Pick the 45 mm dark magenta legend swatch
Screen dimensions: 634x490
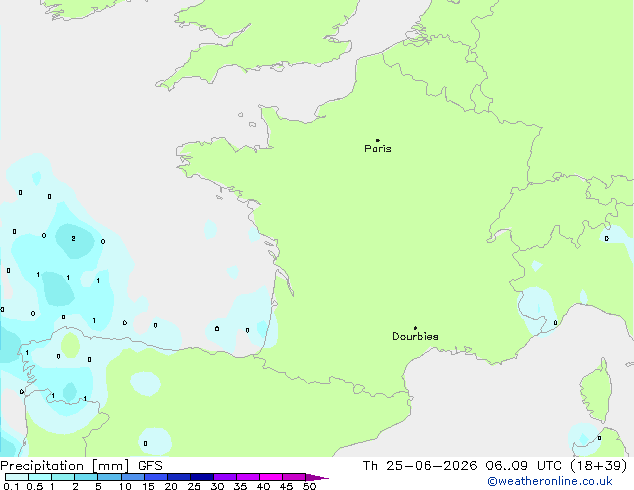pyautogui.click(x=294, y=477)
